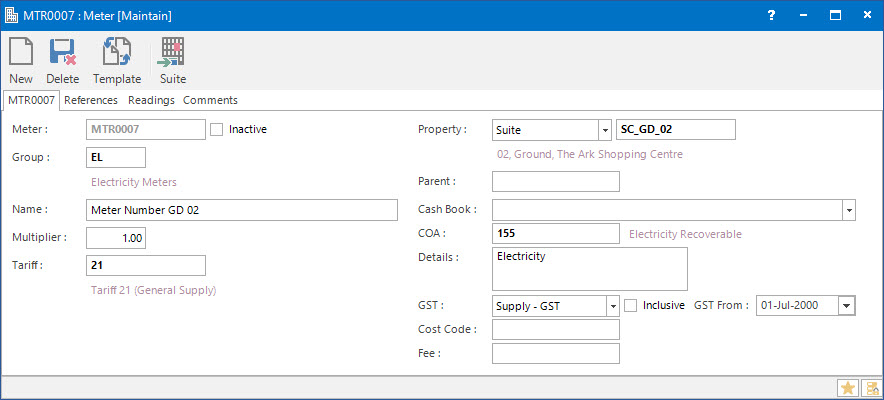Expand the Property type Suite dropdown

604,130
